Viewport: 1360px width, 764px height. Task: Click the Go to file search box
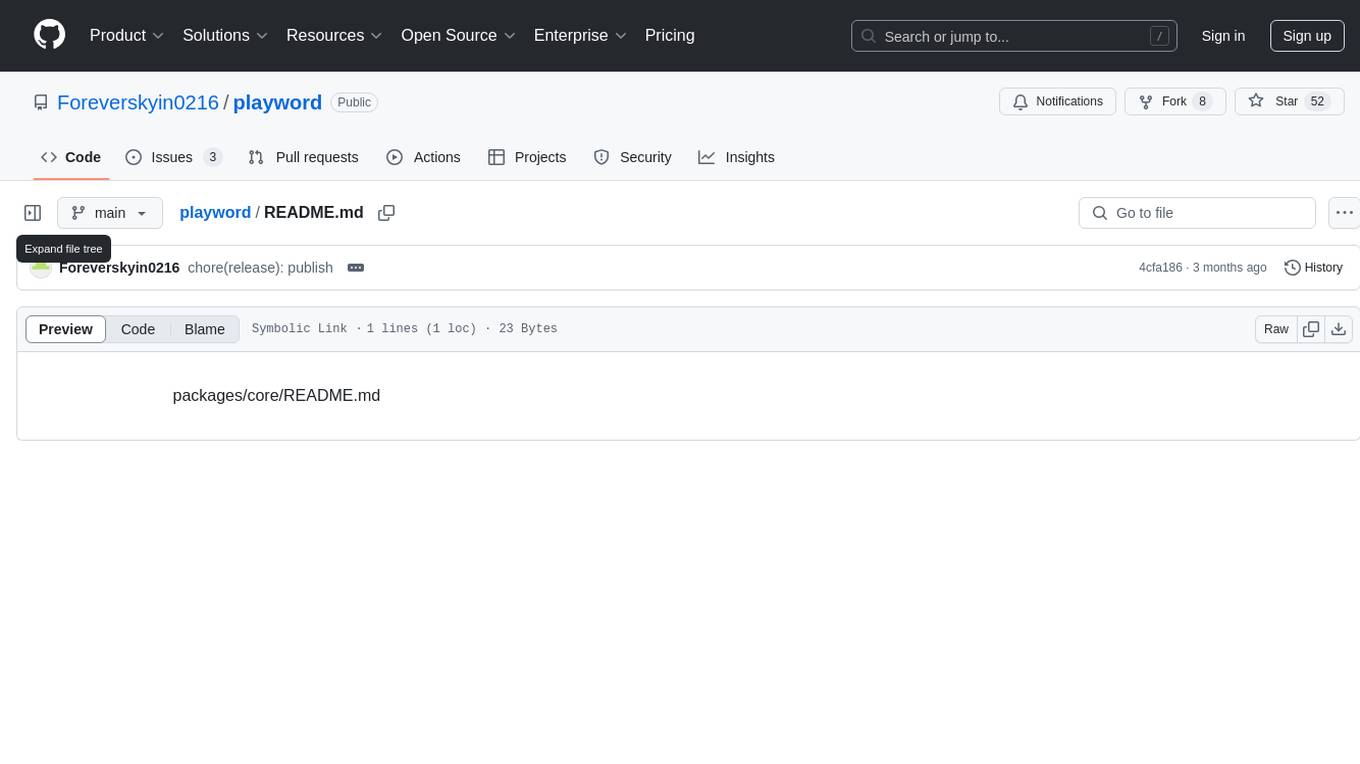point(1197,213)
